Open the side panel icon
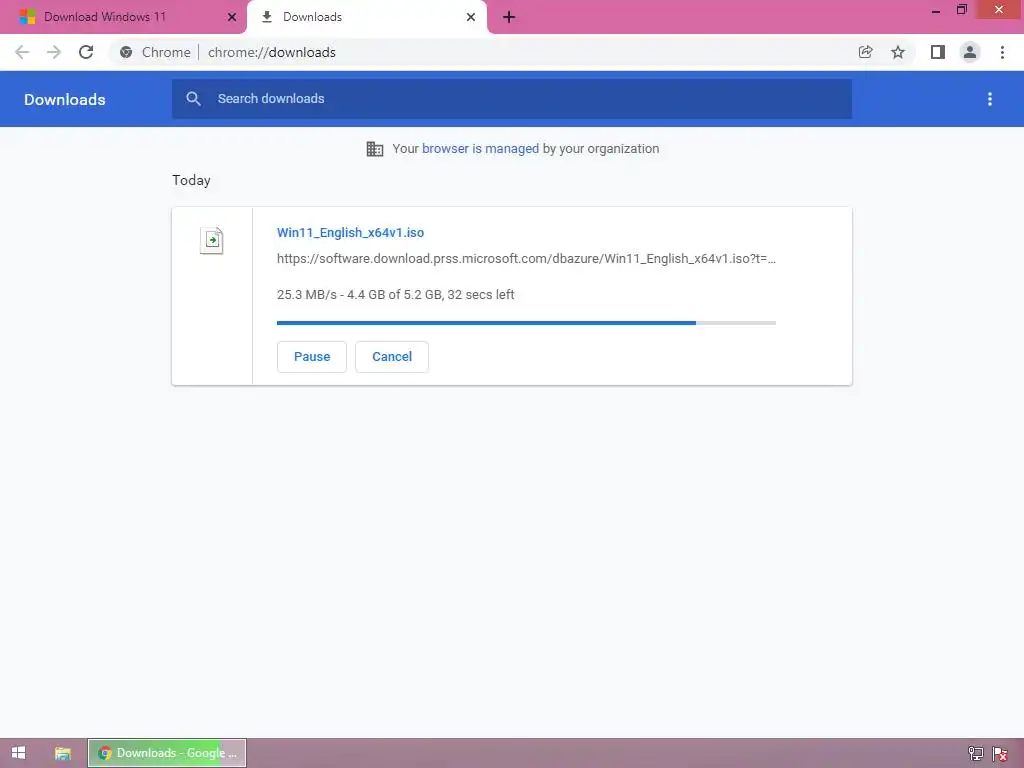 (938, 52)
